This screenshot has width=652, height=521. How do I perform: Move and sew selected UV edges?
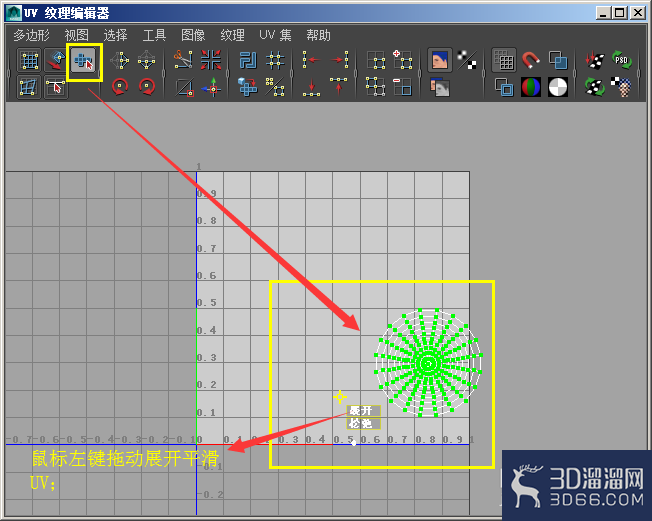pyautogui.click(x=211, y=87)
